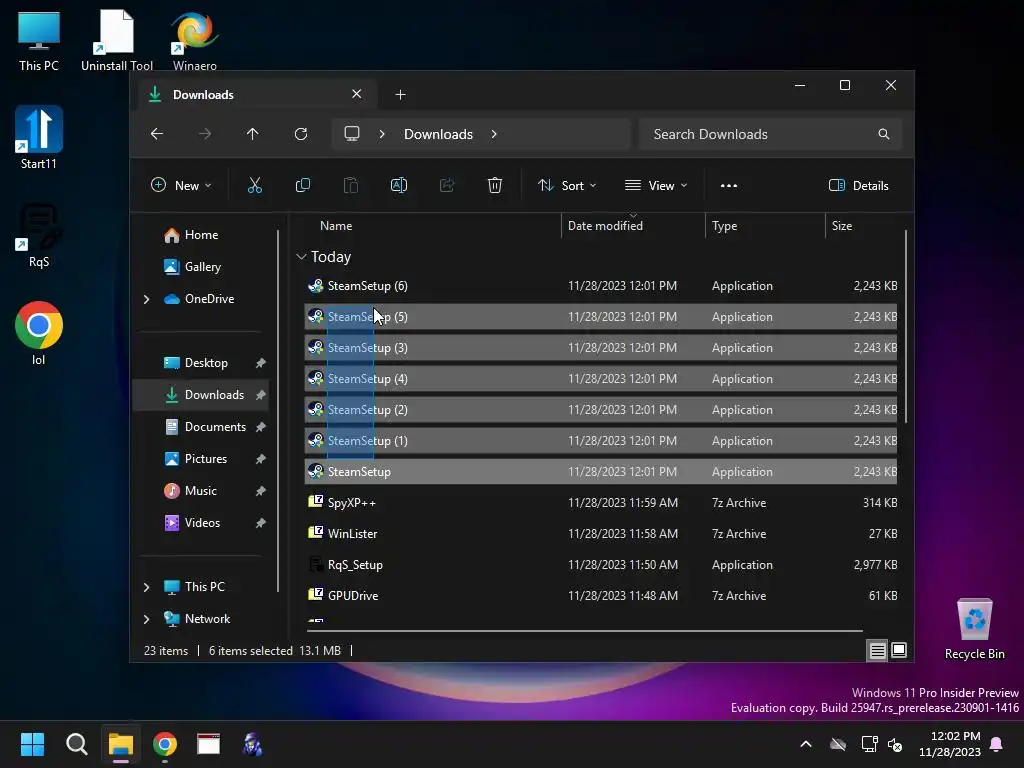Click the Copy icon in toolbar
This screenshot has height=768, width=1024.
(x=302, y=185)
